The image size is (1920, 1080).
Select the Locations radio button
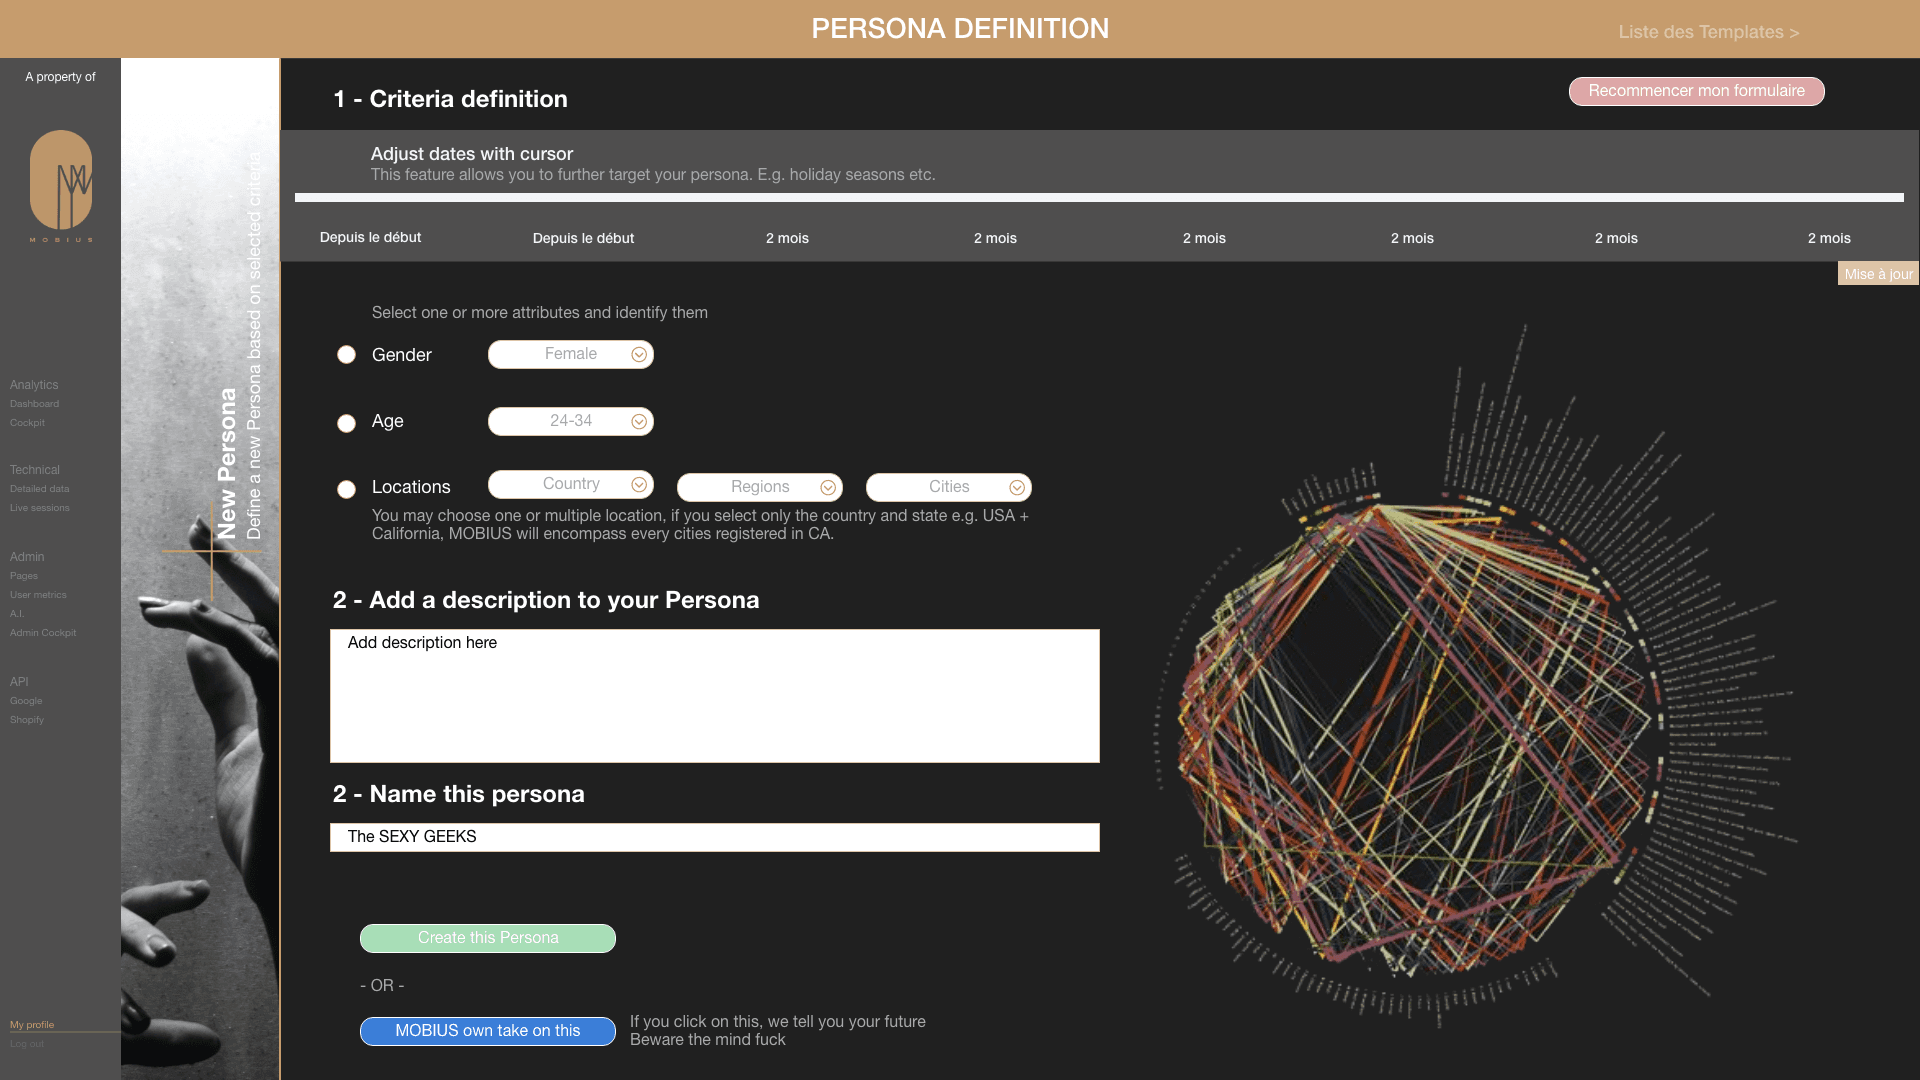346,489
